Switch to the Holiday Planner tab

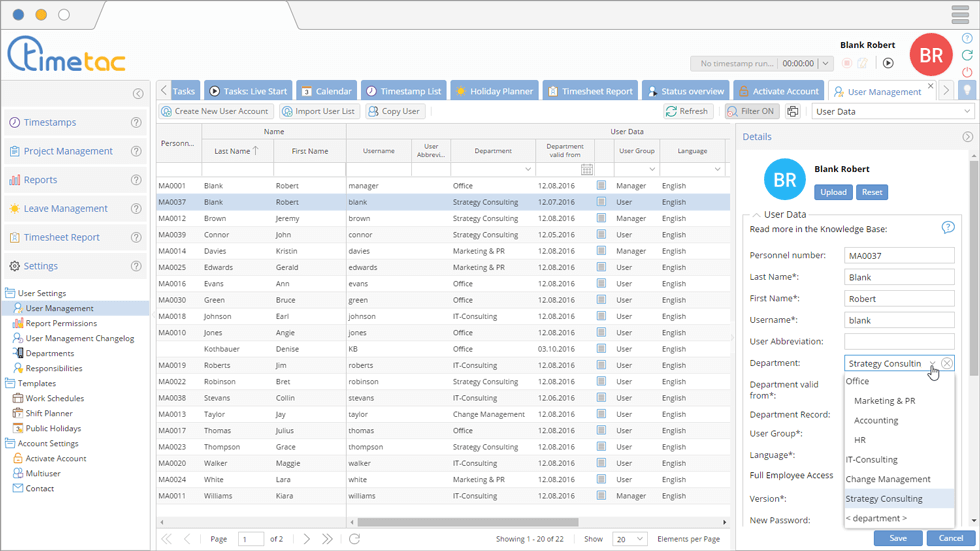tap(494, 91)
